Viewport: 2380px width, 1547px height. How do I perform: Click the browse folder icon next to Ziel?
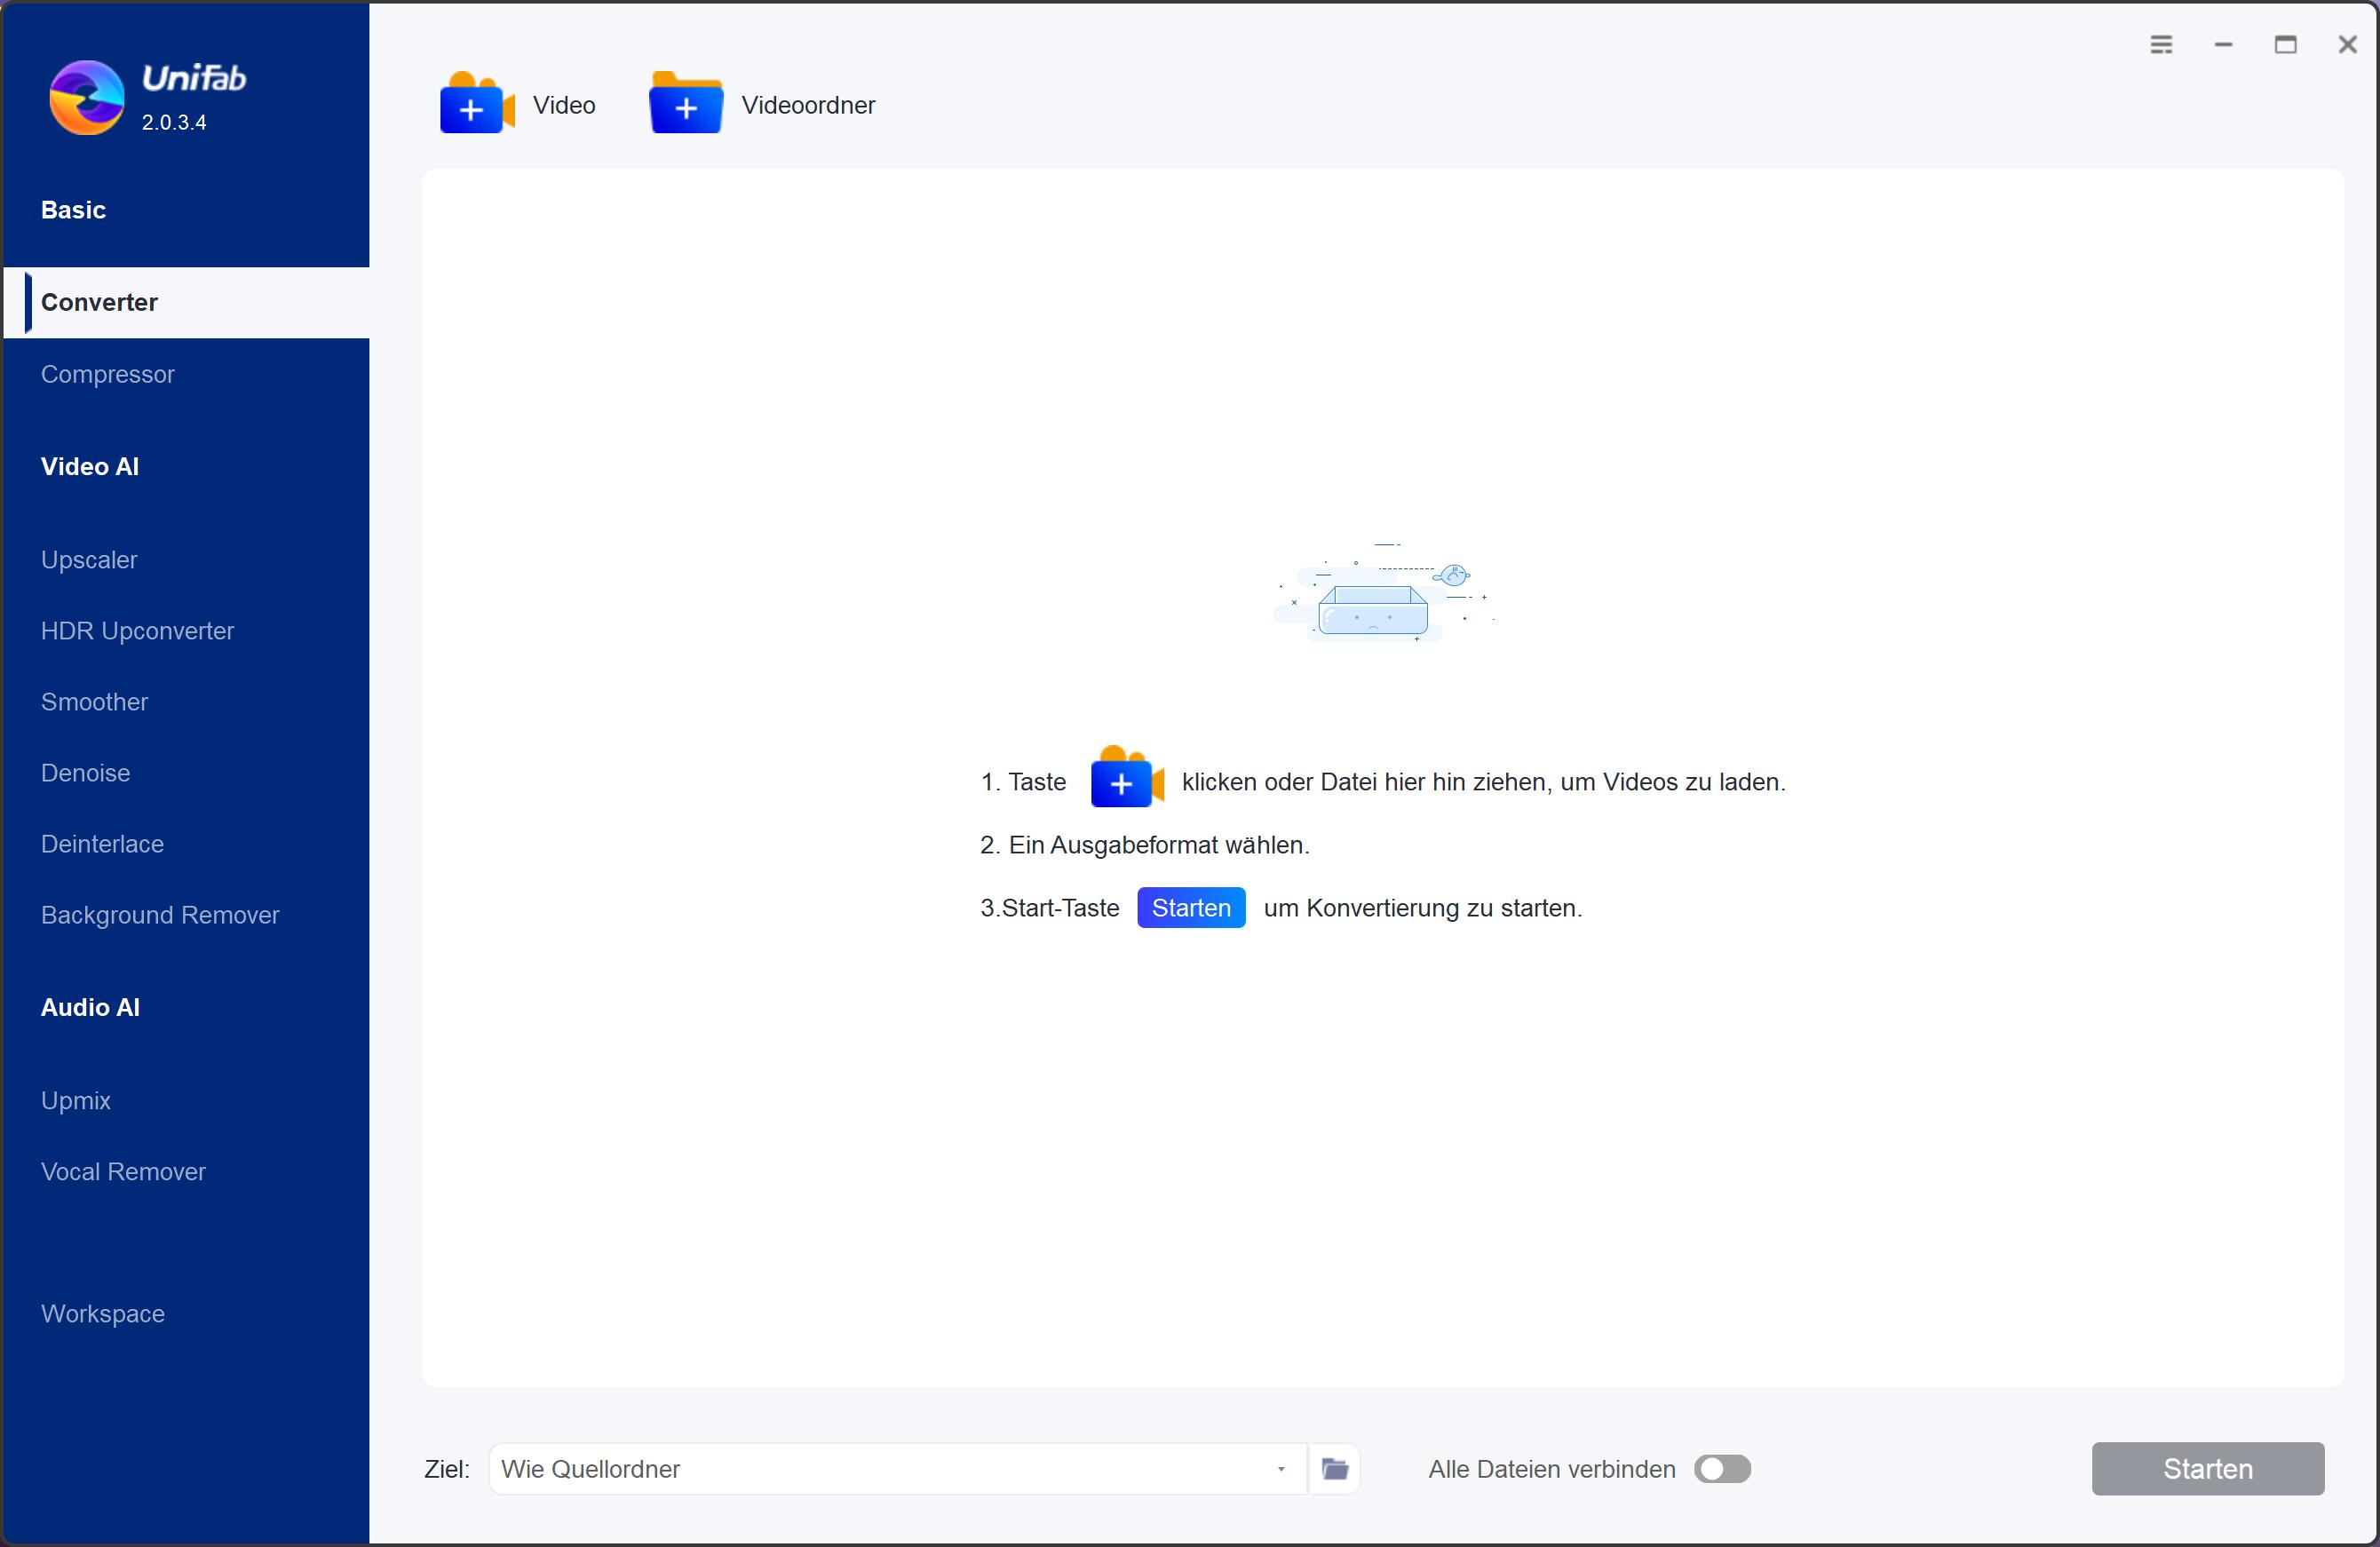click(1336, 1467)
